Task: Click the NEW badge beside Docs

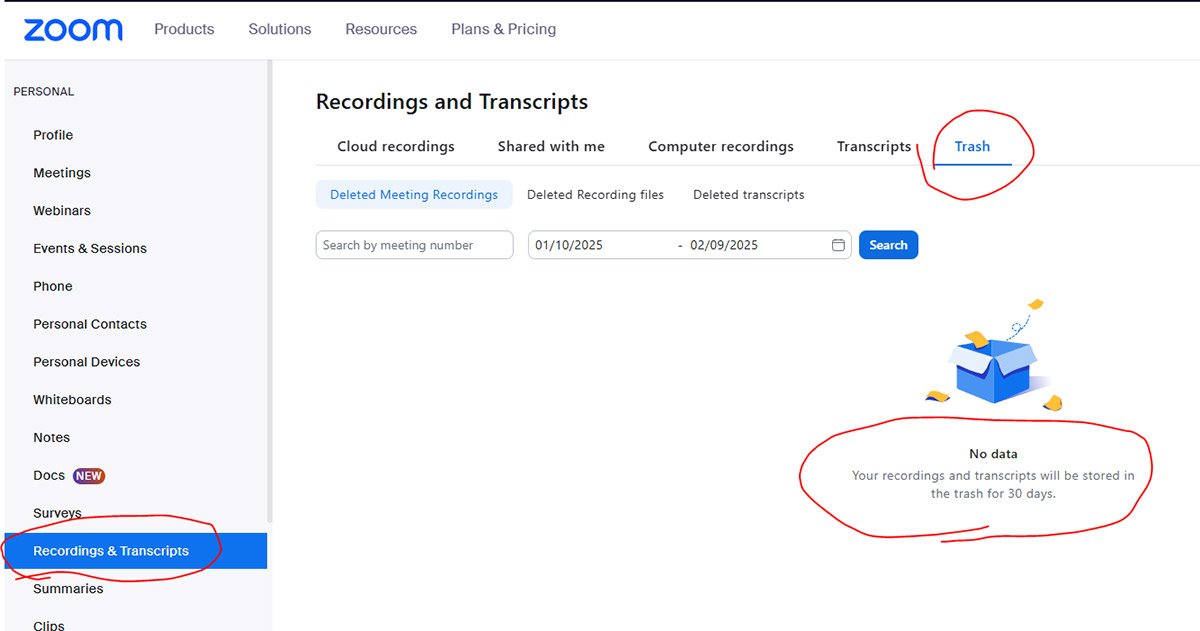Action: click(89, 476)
